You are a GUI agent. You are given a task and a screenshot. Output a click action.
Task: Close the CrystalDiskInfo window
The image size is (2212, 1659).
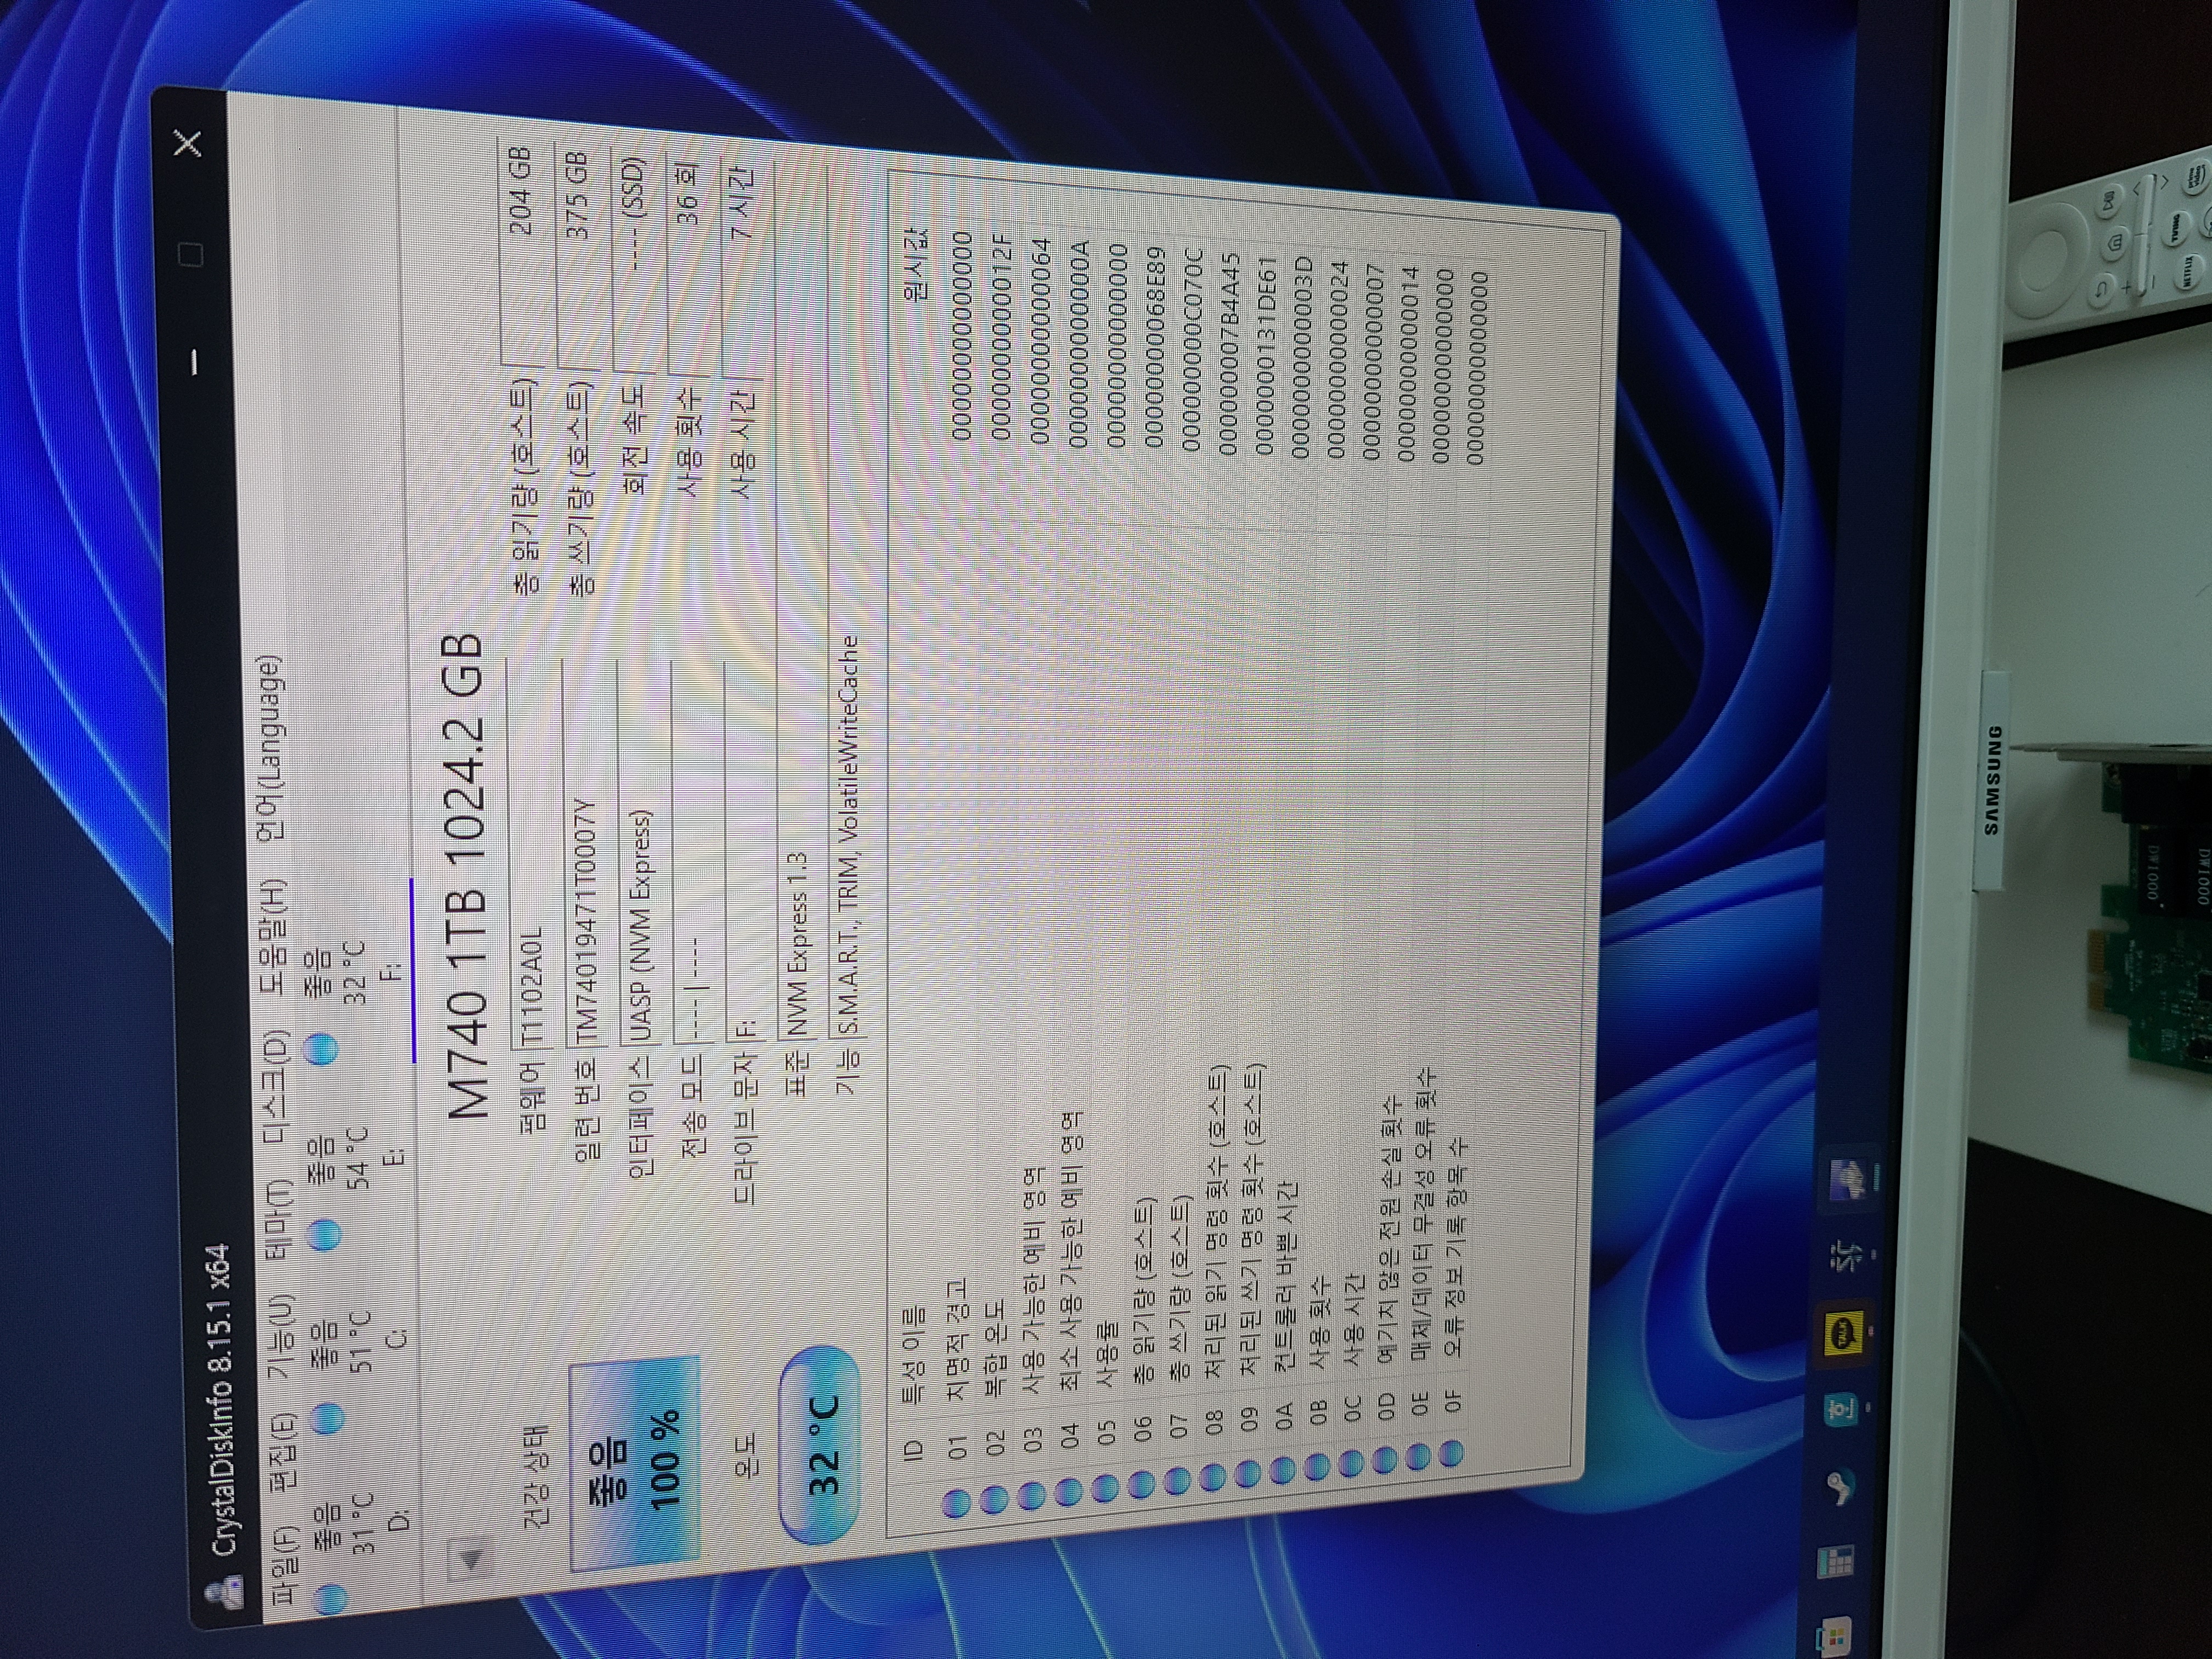click(187, 145)
